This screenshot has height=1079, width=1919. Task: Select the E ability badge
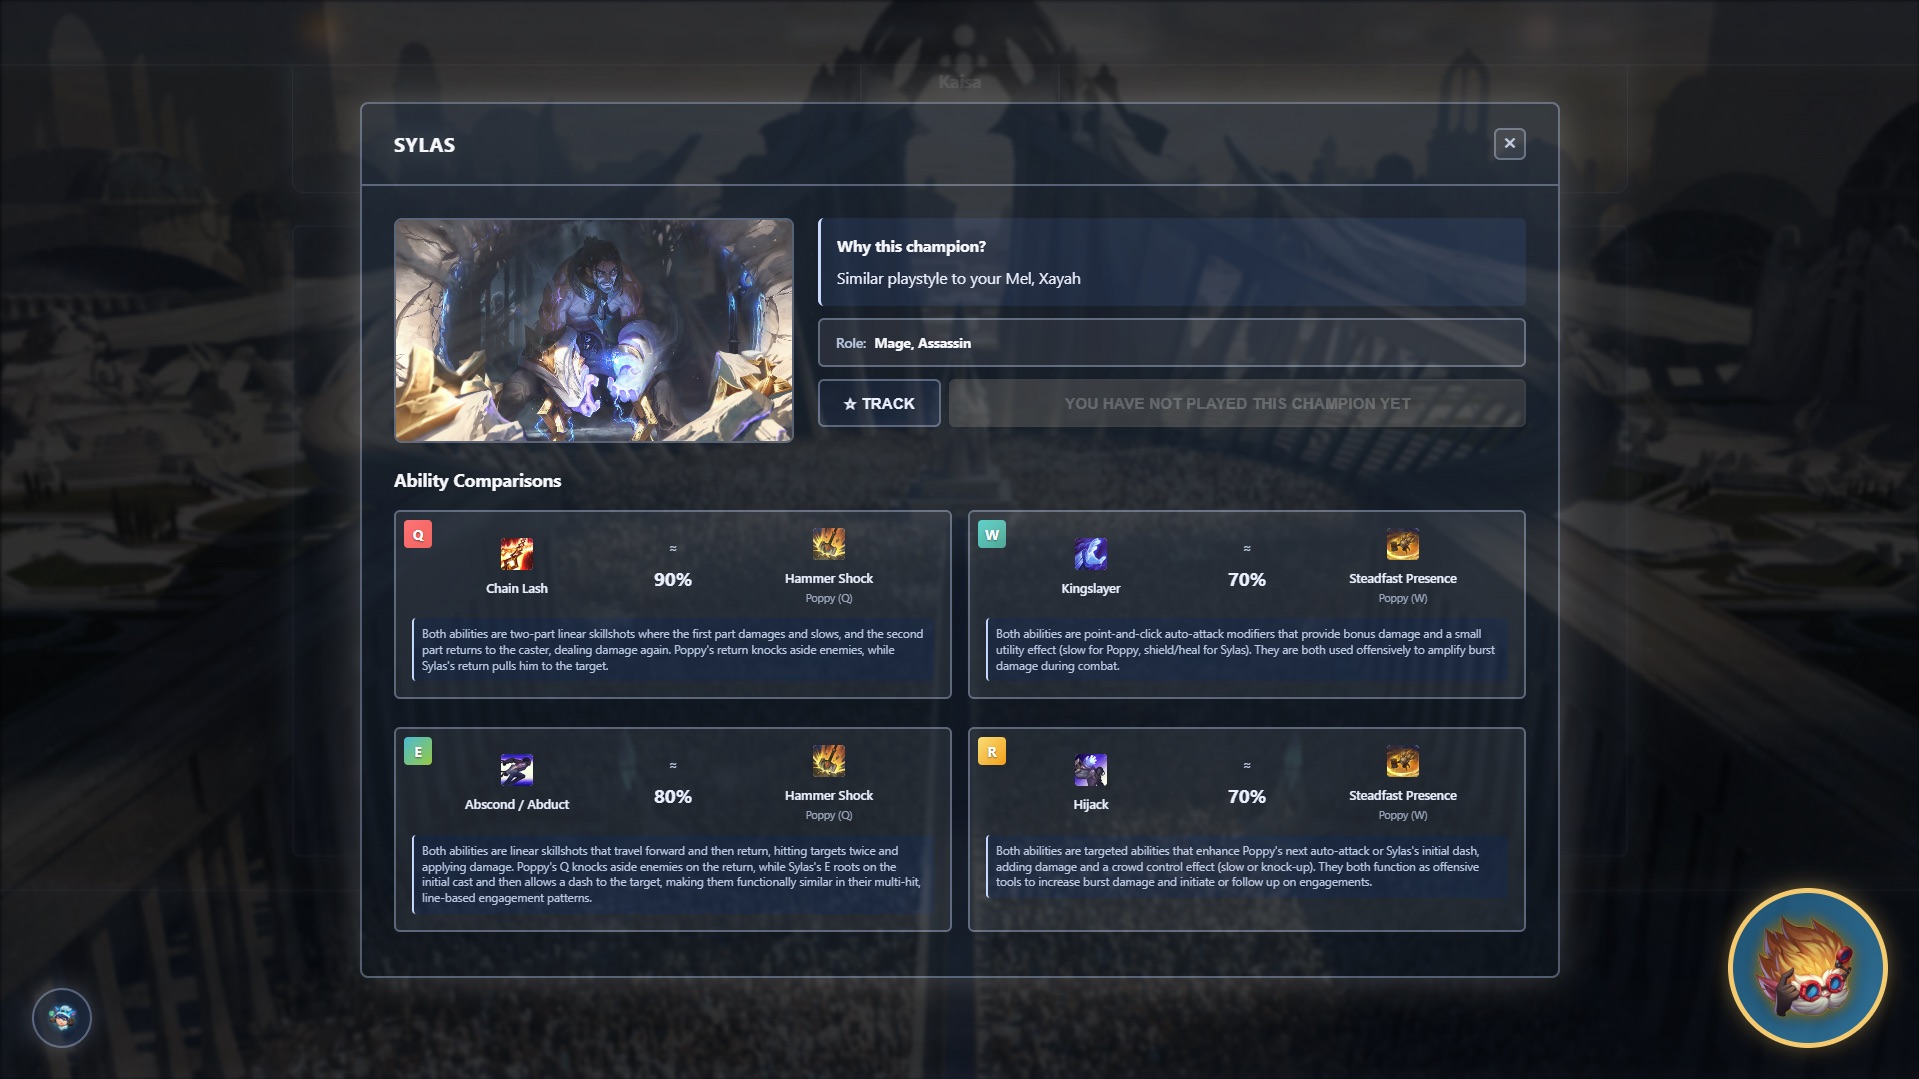pyautogui.click(x=418, y=751)
